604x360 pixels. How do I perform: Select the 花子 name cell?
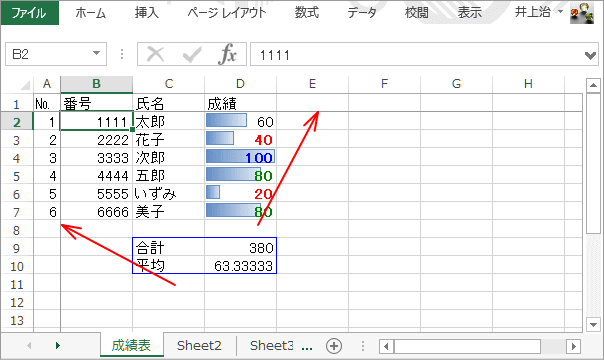[x=169, y=139]
